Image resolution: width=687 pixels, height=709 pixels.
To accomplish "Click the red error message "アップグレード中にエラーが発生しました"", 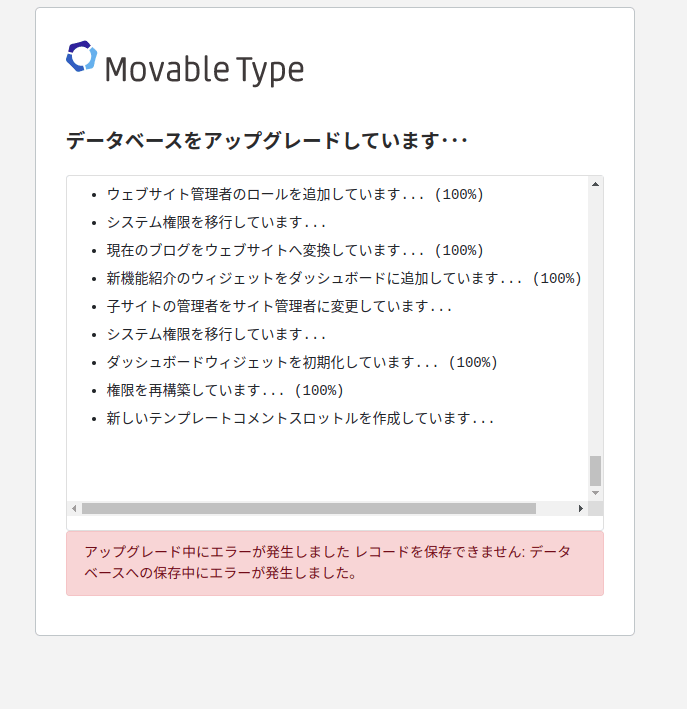I will coord(335,563).
